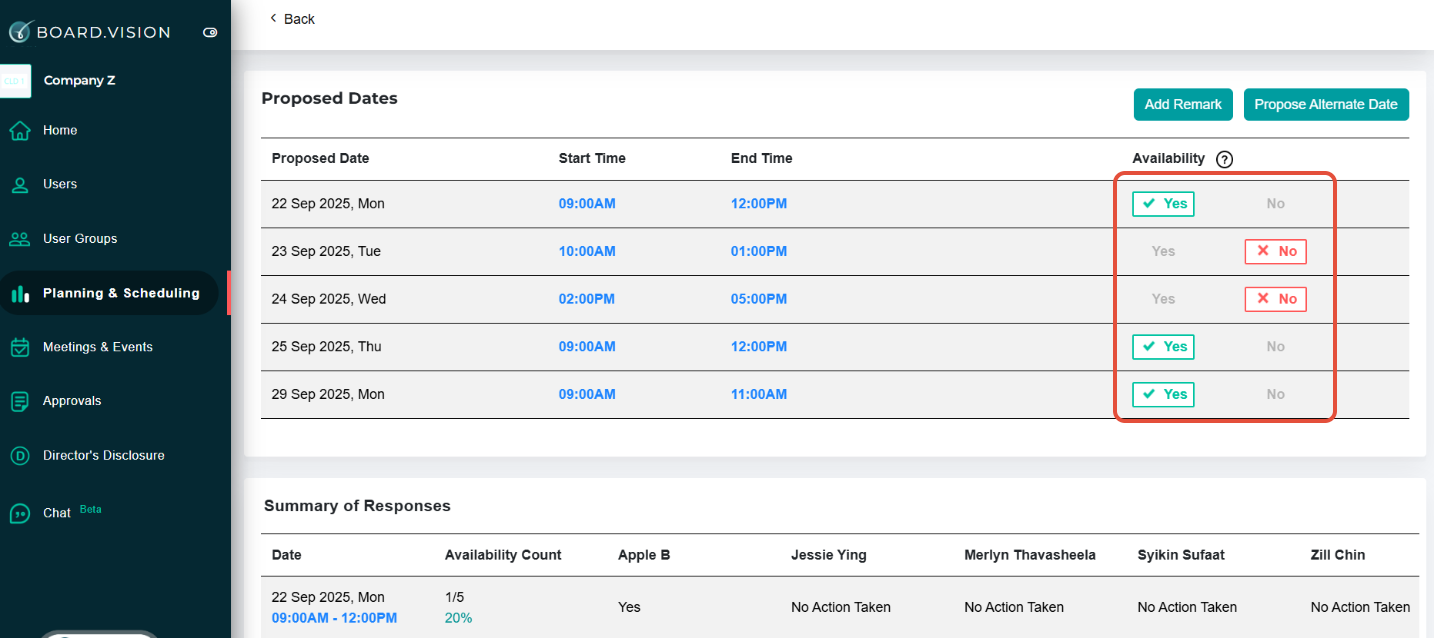Select Yes for 29 Sep 2025
The width and height of the screenshot is (1434, 638).
[x=1163, y=394]
